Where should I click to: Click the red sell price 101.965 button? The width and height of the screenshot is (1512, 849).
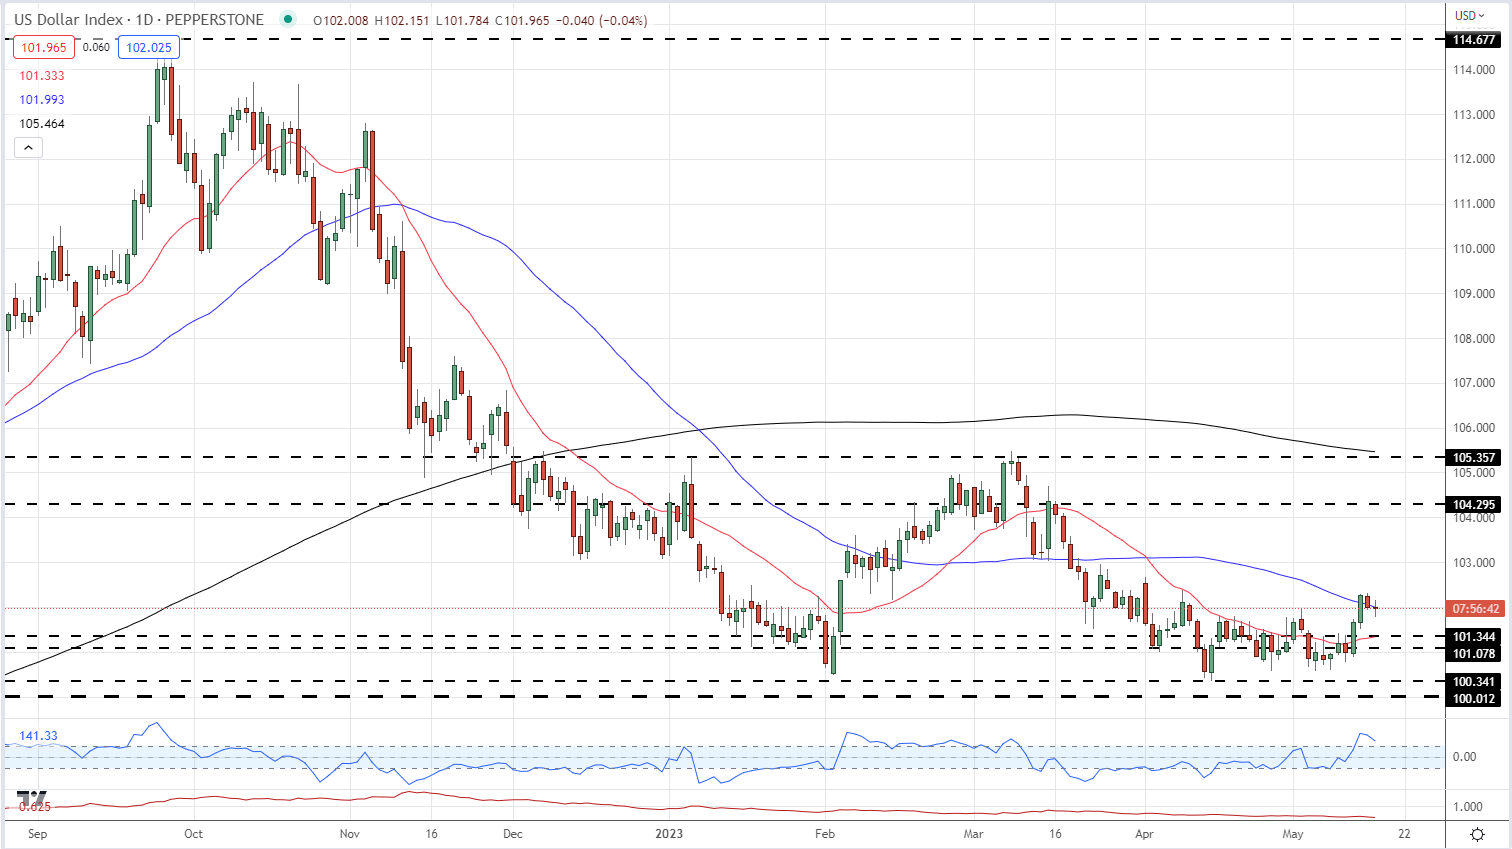click(x=43, y=47)
